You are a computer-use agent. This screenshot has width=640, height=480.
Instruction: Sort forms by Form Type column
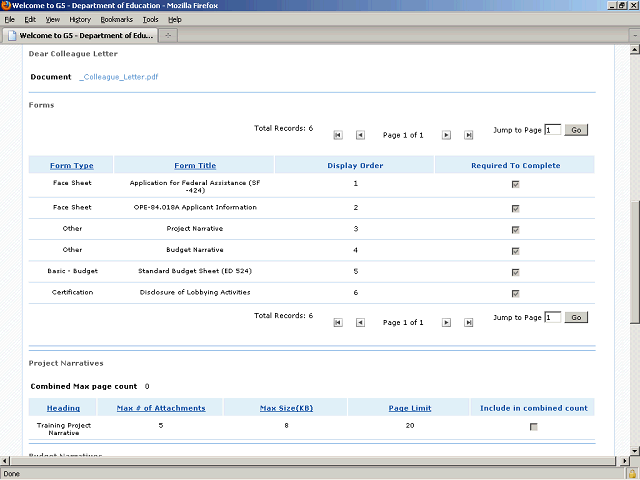point(71,165)
